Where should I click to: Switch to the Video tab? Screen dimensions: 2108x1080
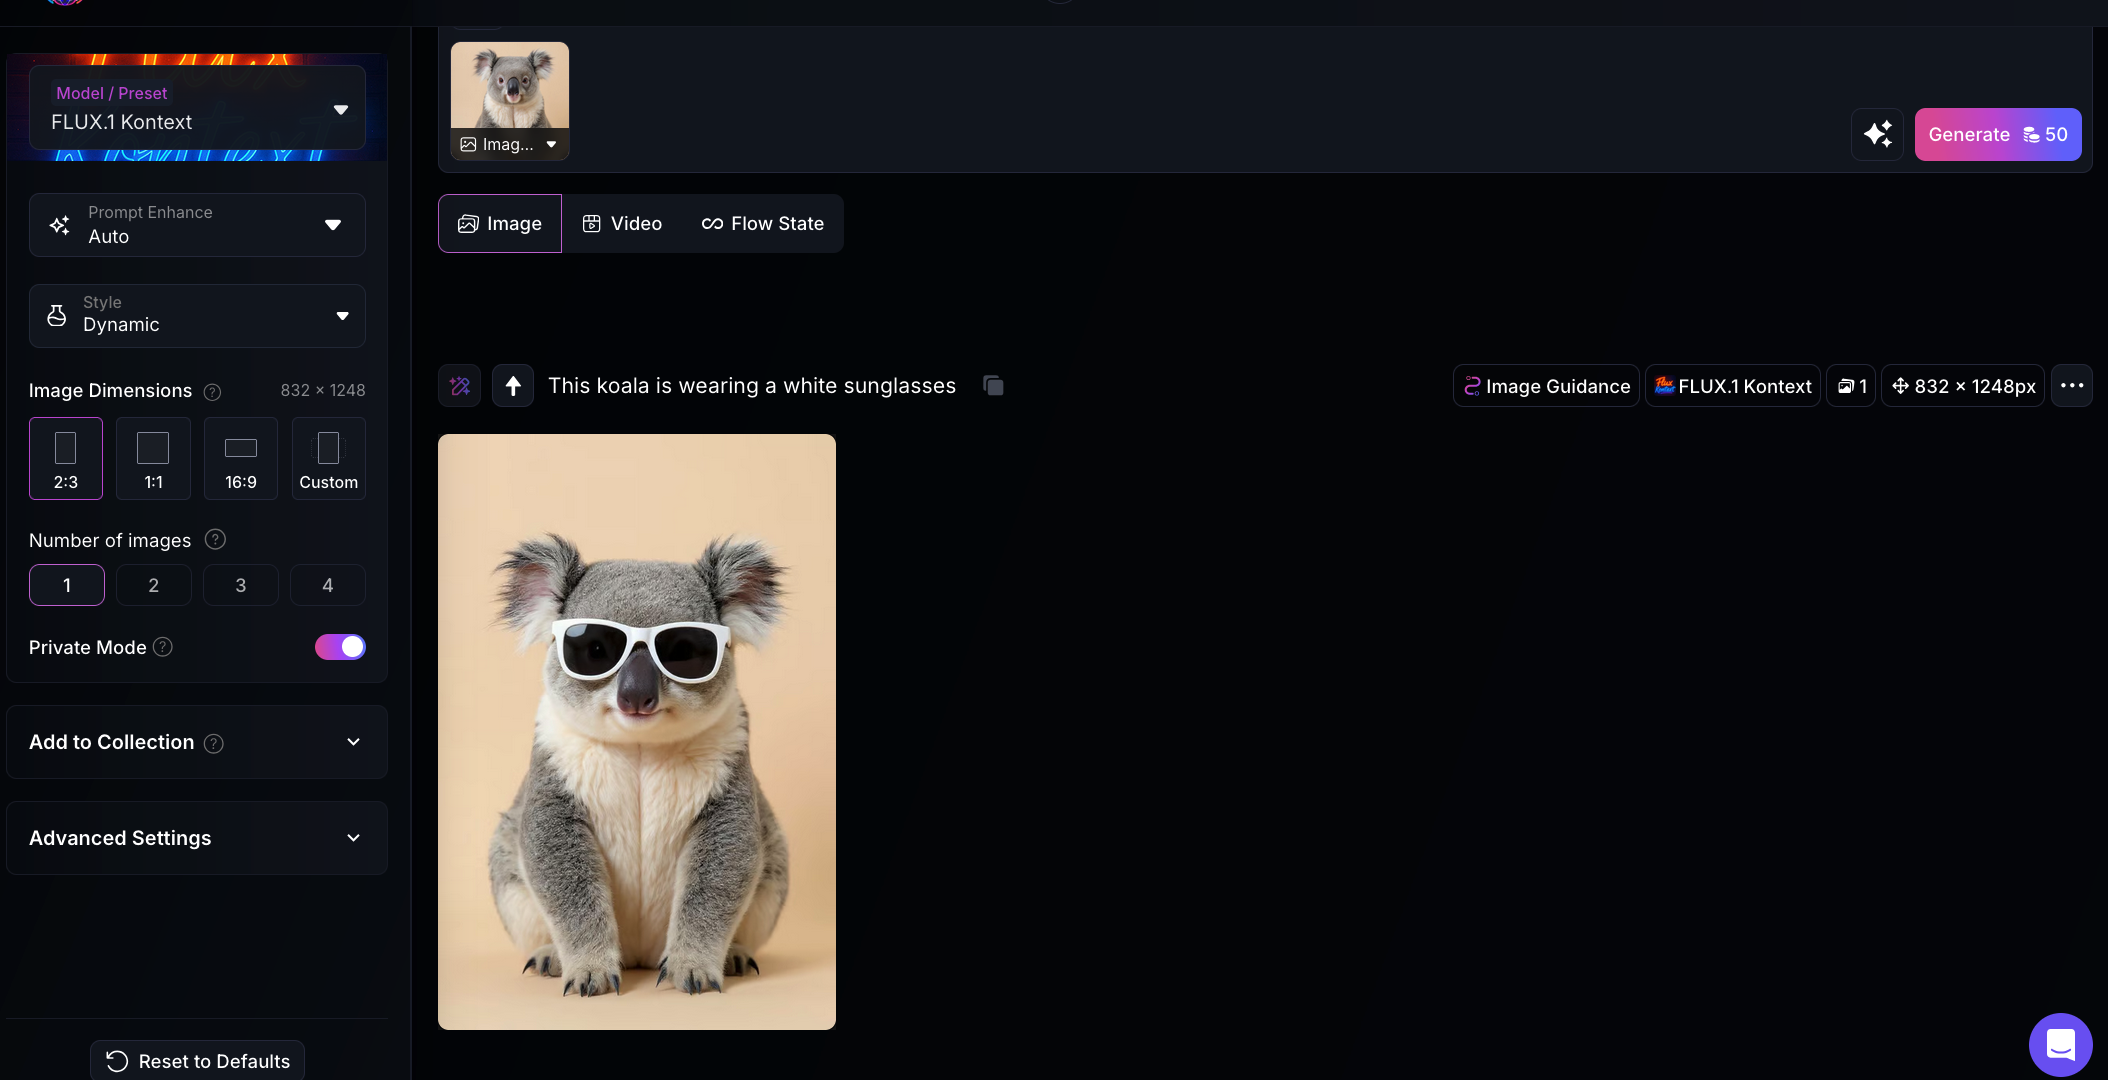click(x=622, y=224)
